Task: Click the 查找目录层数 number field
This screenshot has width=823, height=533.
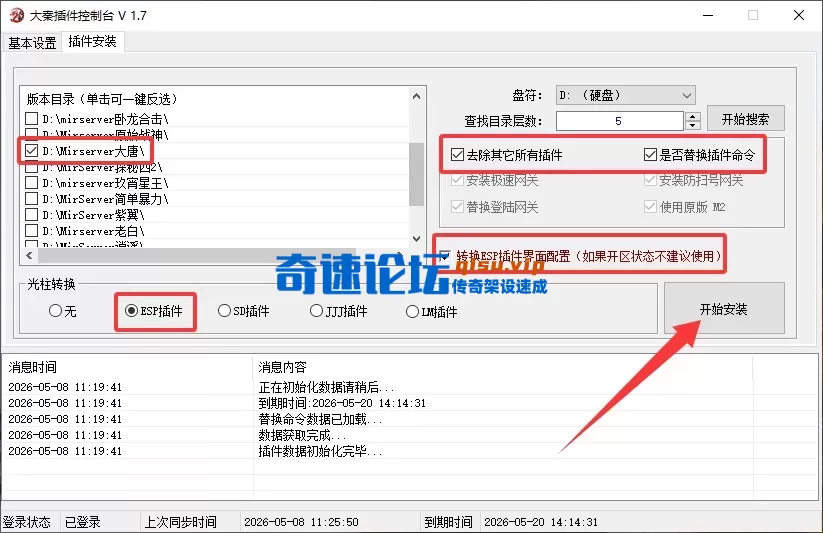Action: tap(619, 121)
